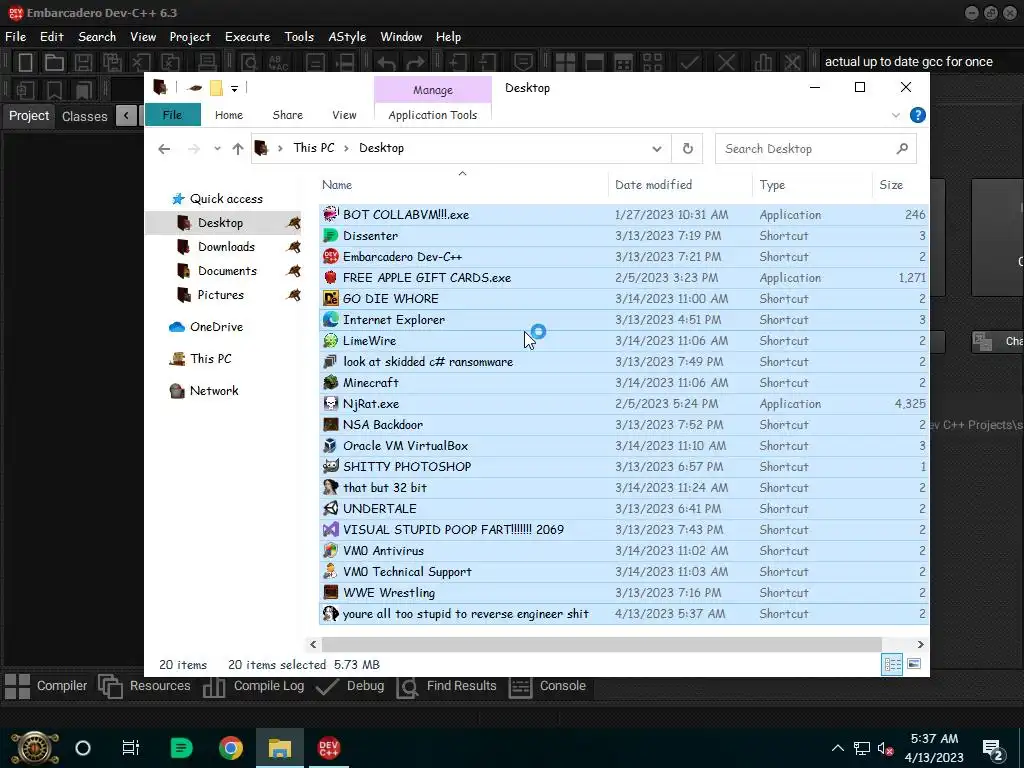Expand the Explorer ribbon chevron

coord(896,116)
